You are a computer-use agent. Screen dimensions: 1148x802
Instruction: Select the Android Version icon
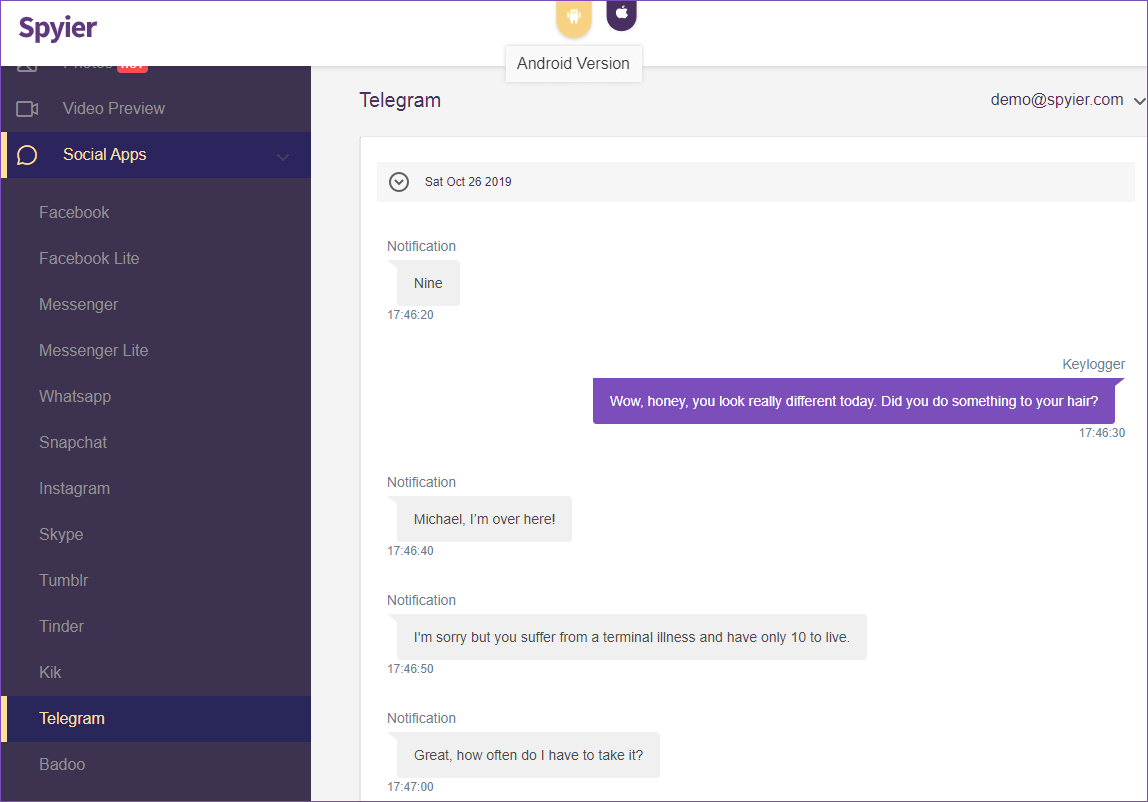(x=573, y=17)
